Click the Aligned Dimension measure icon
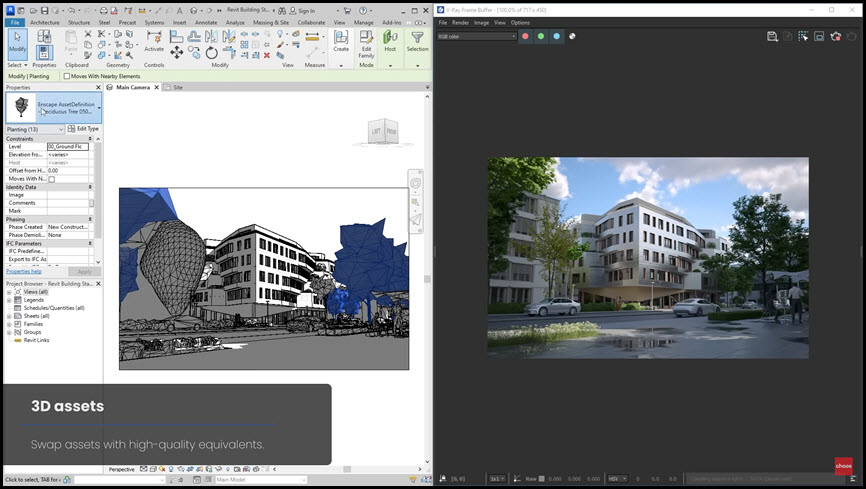866x489 pixels. coord(312,36)
